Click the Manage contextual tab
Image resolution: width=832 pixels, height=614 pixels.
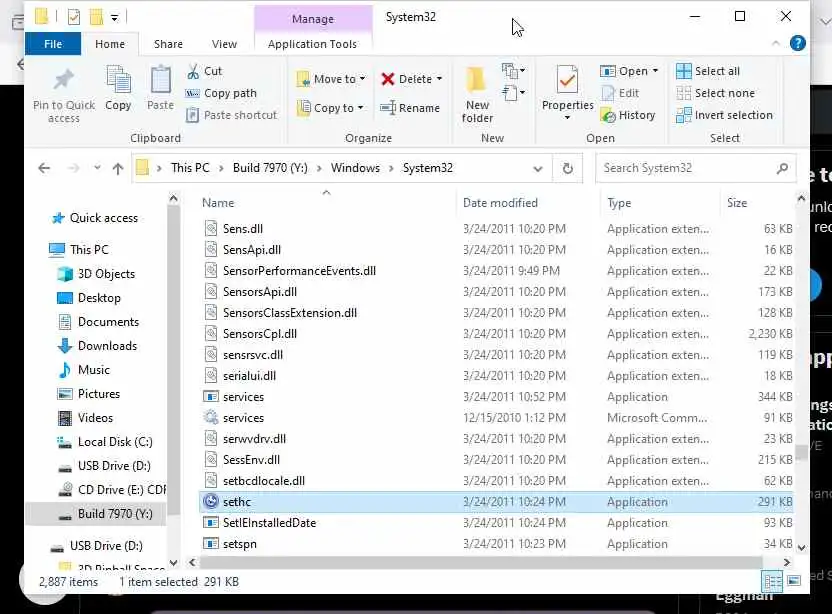313,19
